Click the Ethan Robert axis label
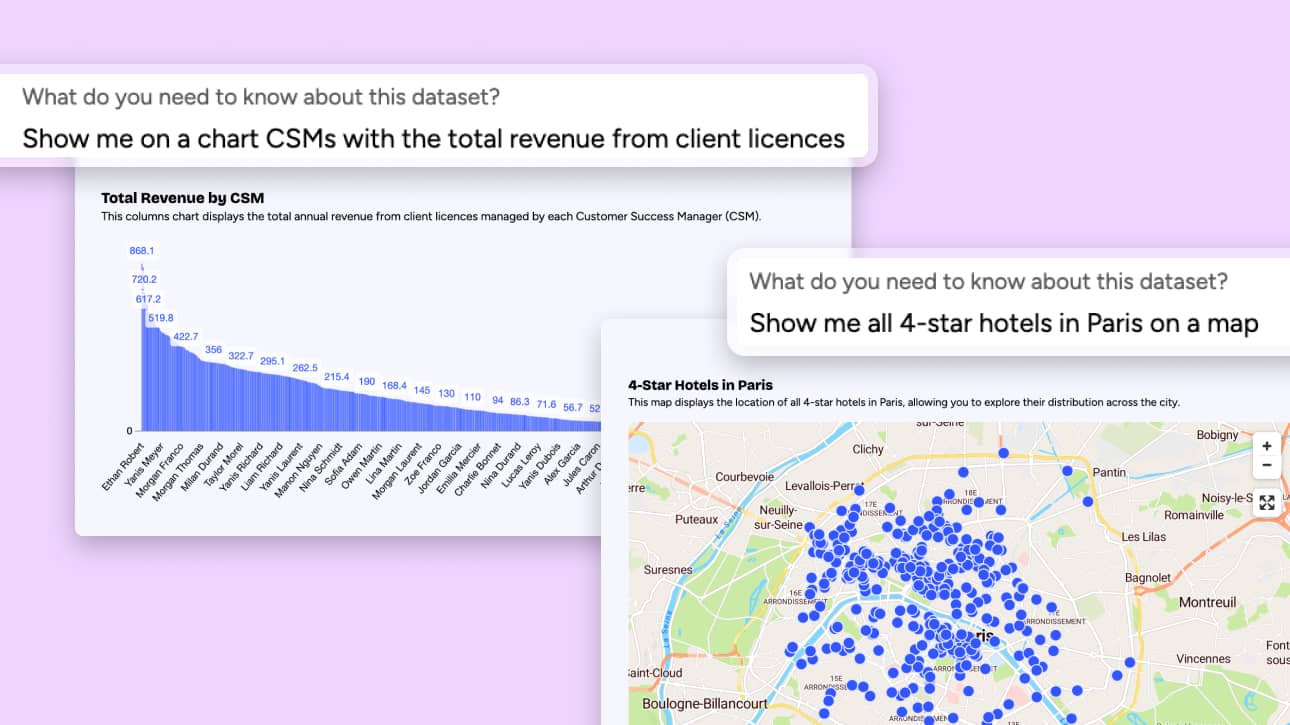The image size is (1290, 725). click(125, 465)
